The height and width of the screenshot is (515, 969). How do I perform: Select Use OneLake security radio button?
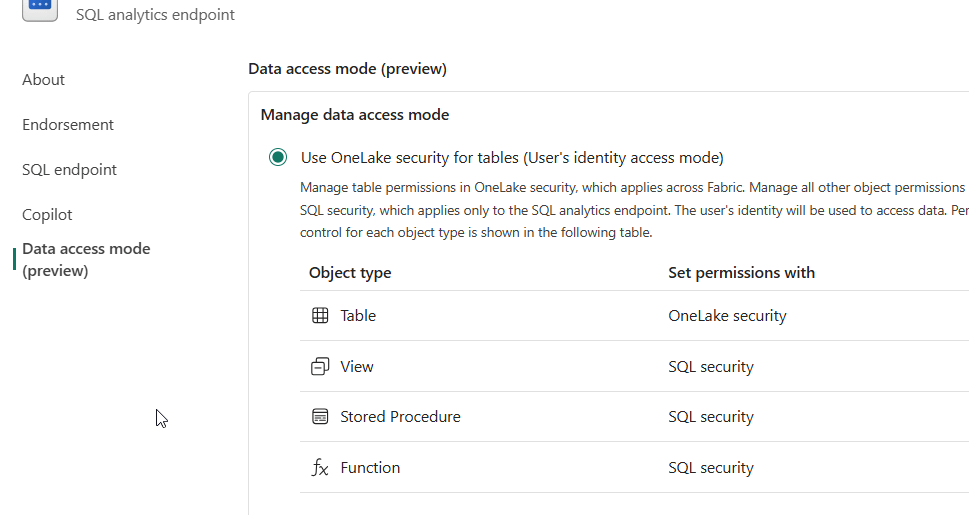[x=277, y=158]
